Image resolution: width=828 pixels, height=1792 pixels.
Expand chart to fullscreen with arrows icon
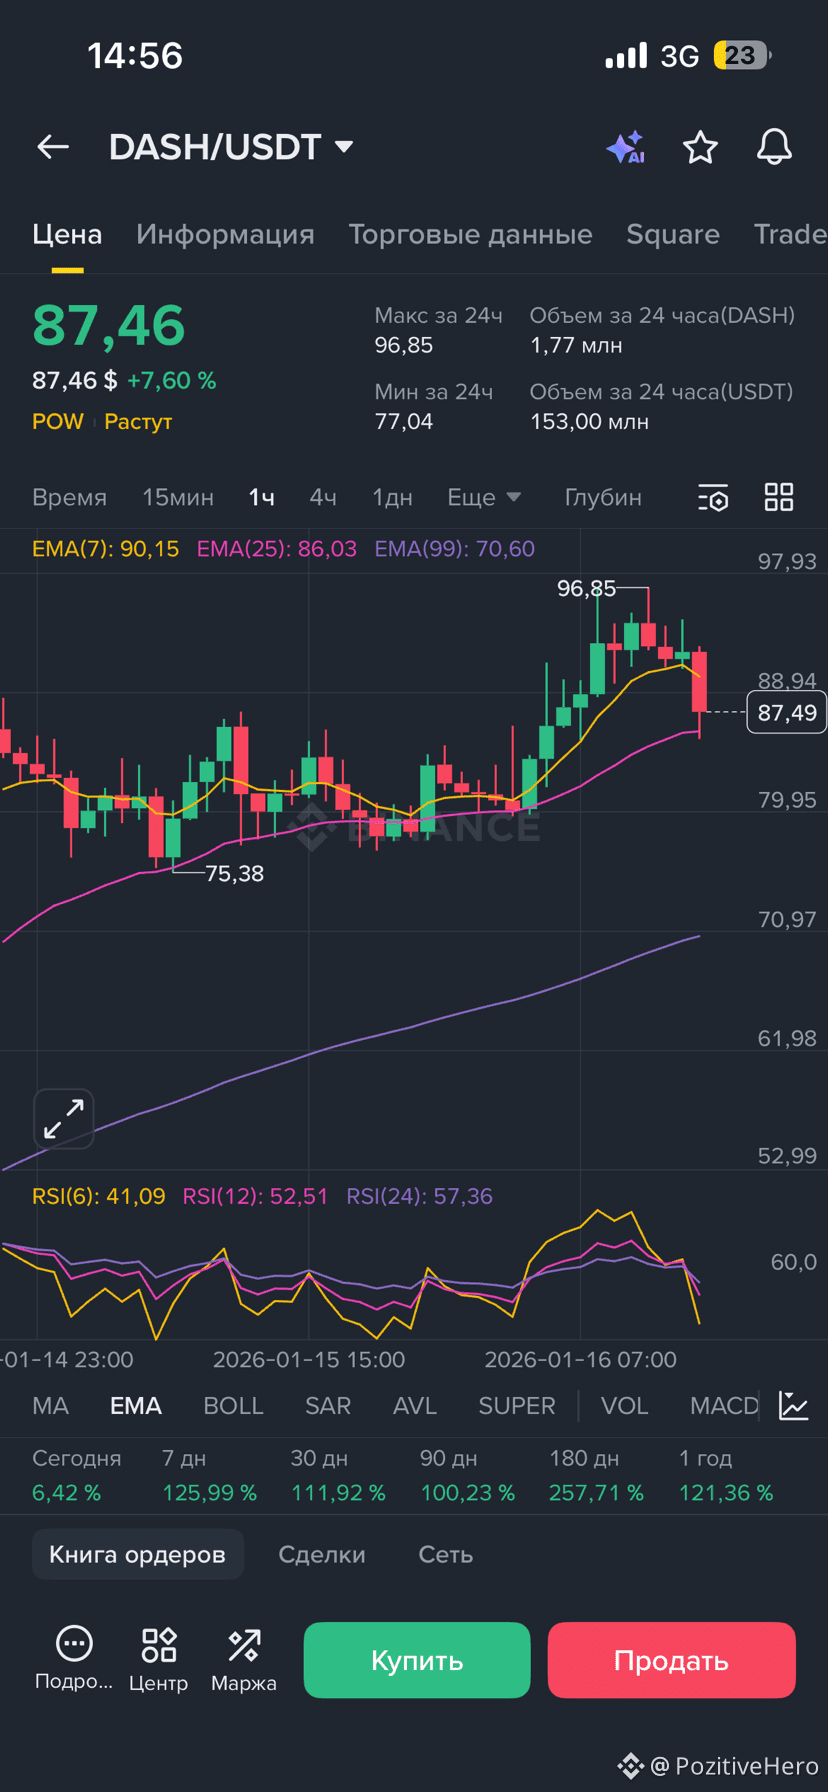(x=64, y=1118)
